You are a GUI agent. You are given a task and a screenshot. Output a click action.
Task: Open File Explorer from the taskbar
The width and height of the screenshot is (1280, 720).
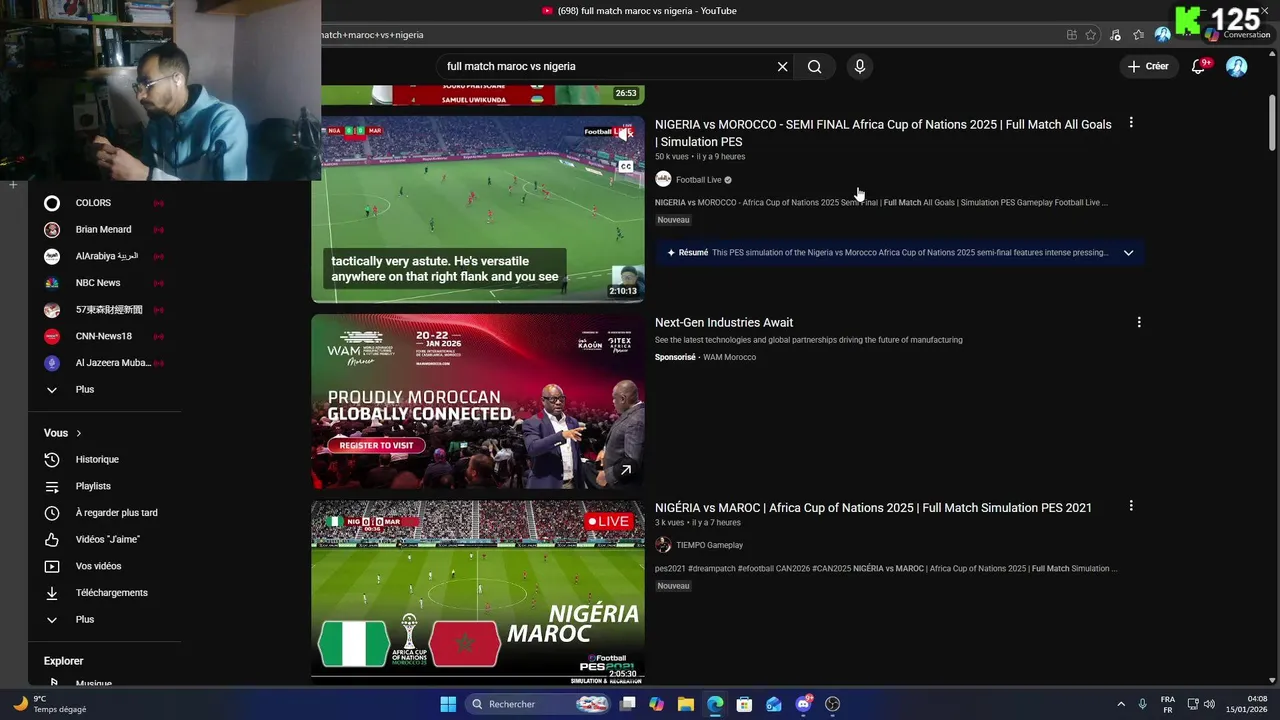686,704
